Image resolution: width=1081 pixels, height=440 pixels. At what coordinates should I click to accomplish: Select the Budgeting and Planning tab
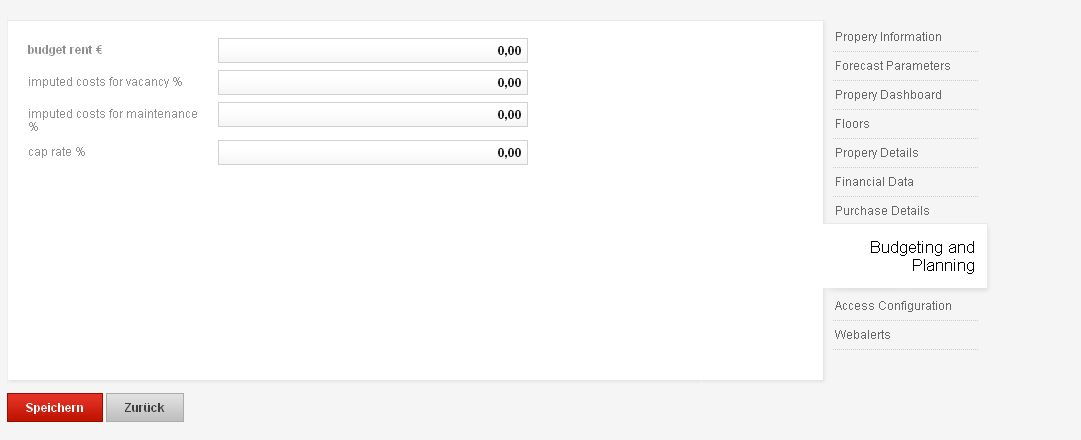(x=922, y=256)
